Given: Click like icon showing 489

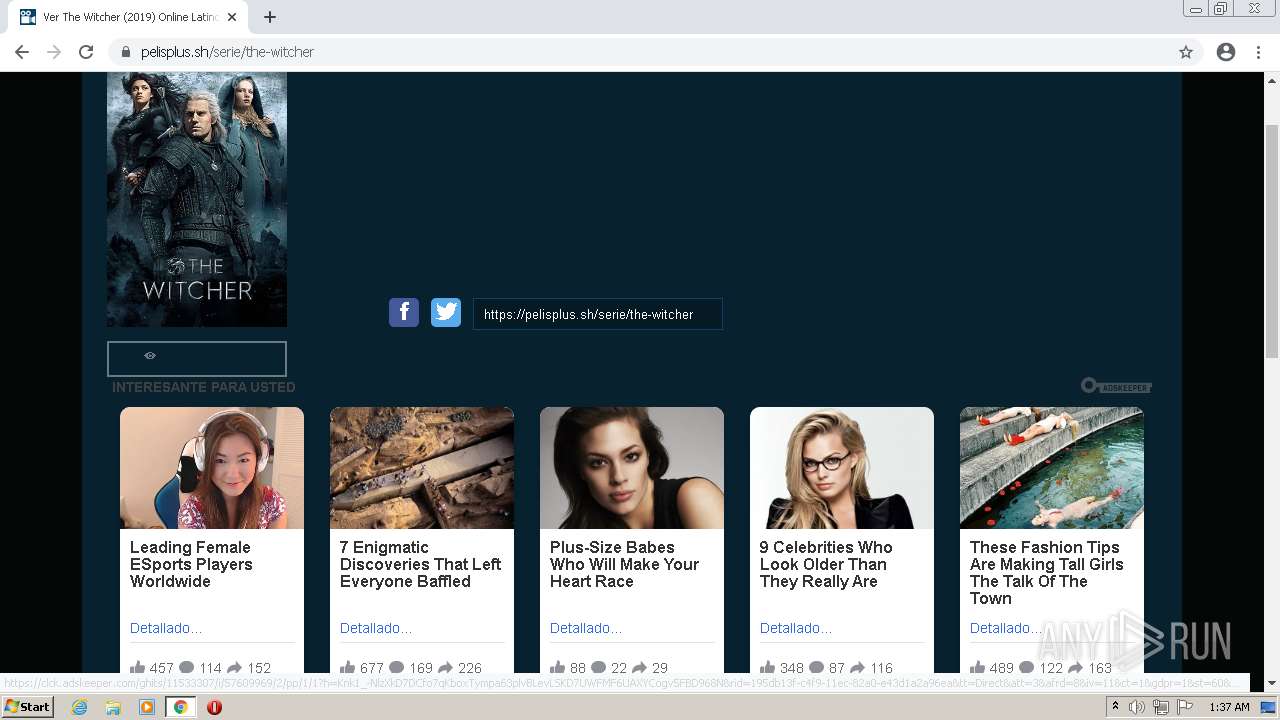Looking at the screenshot, I should click(978, 667).
